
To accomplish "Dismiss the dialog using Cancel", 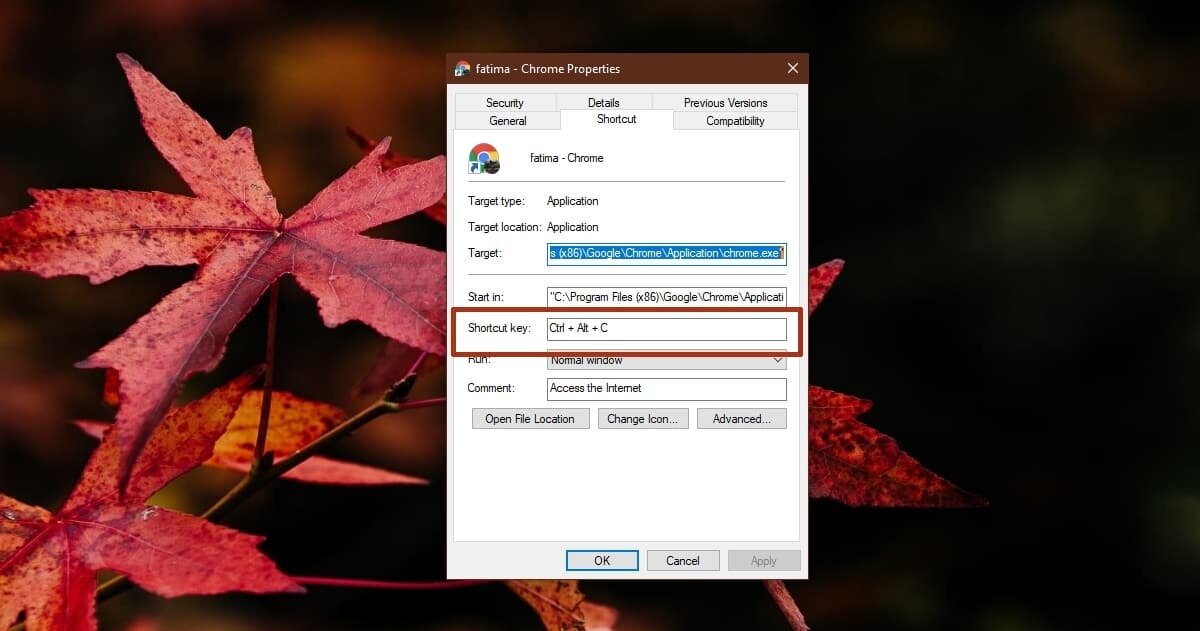I will [683, 560].
